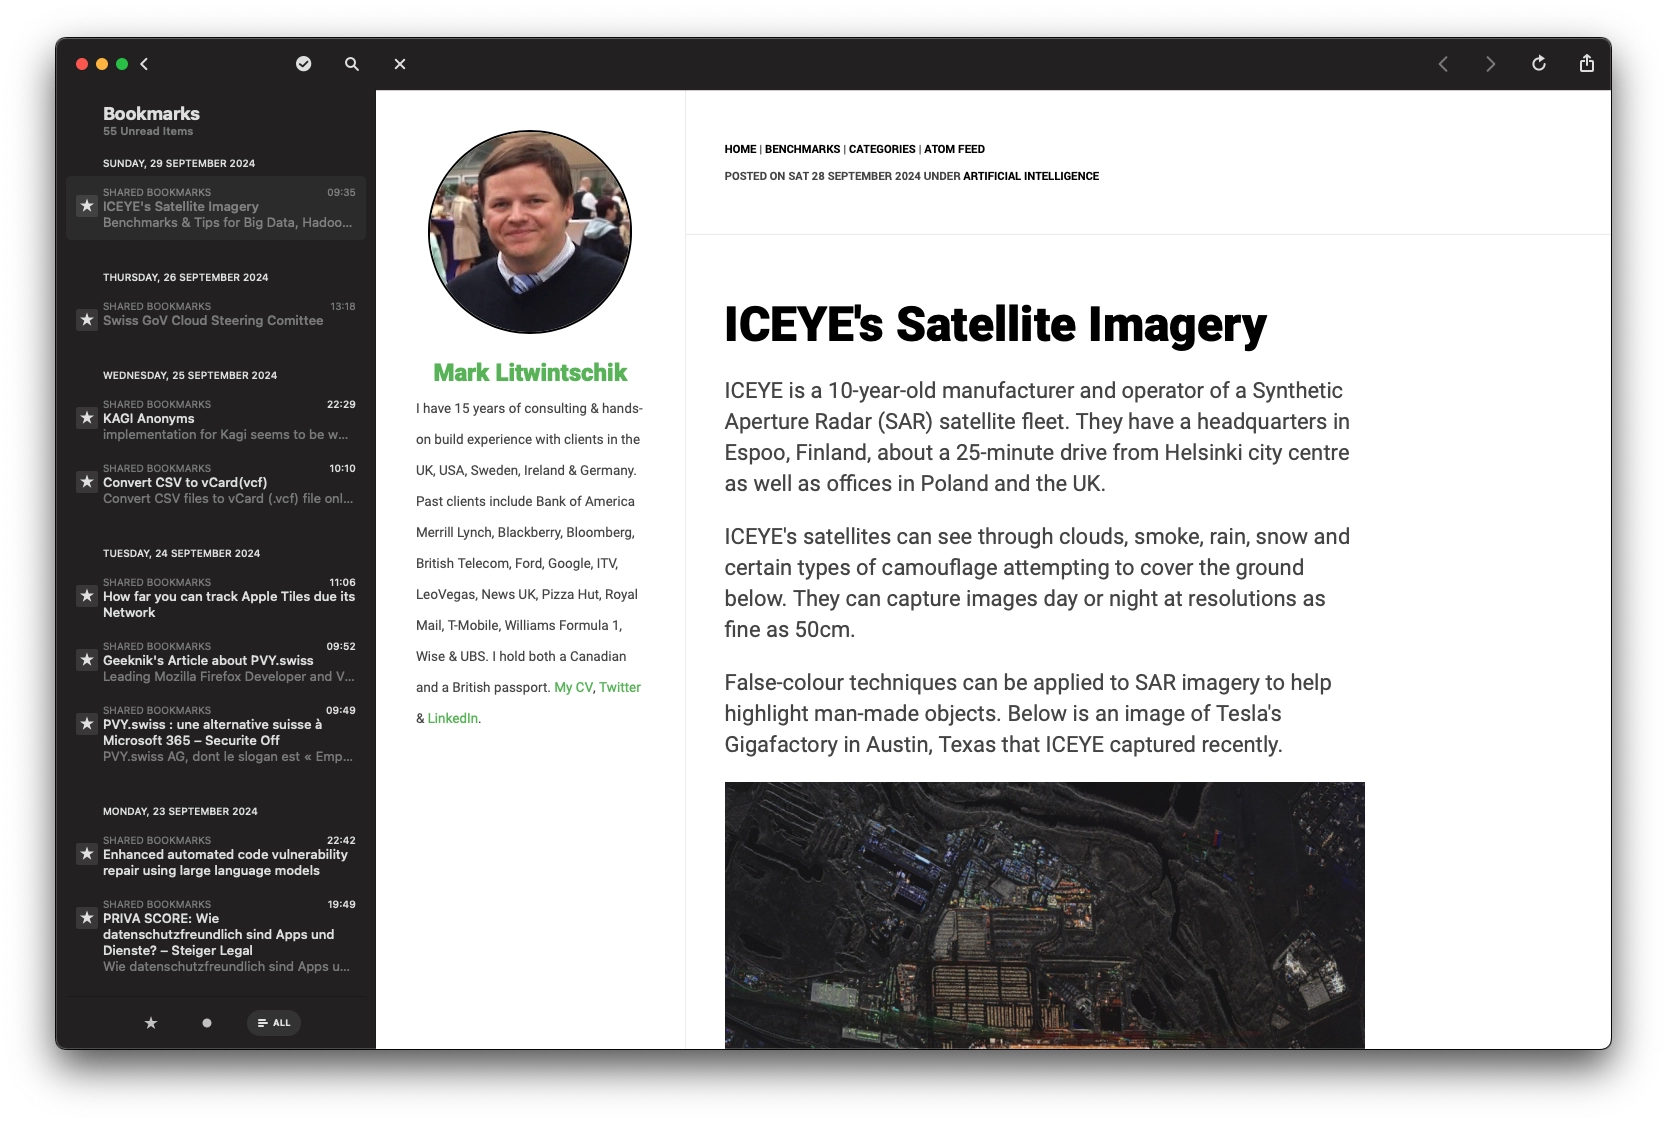Go to next article arrow
Image resolution: width=1667 pixels, height=1123 pixels.
click(1491, 64)
